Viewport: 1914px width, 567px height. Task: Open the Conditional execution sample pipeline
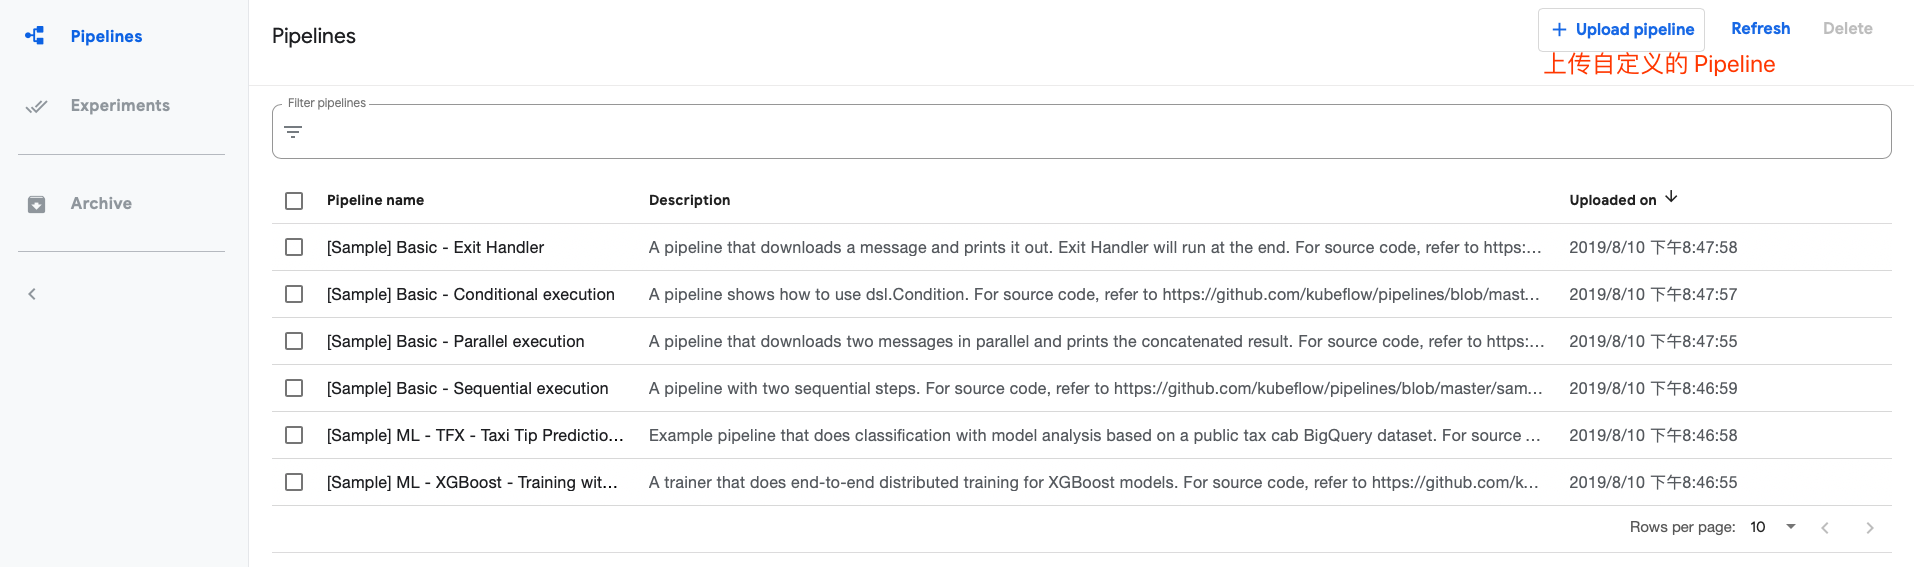tap(470, 294)
